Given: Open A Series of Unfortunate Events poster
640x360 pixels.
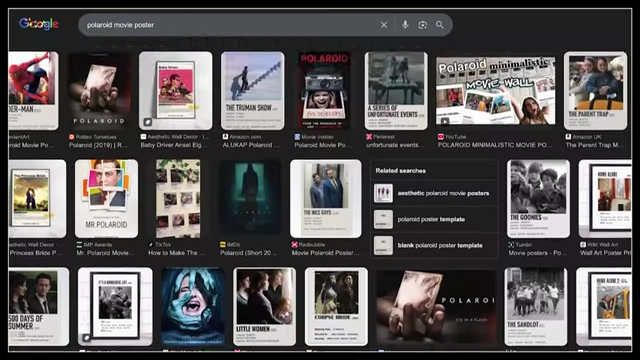Looking at the screenshot, I should [396, 91].
